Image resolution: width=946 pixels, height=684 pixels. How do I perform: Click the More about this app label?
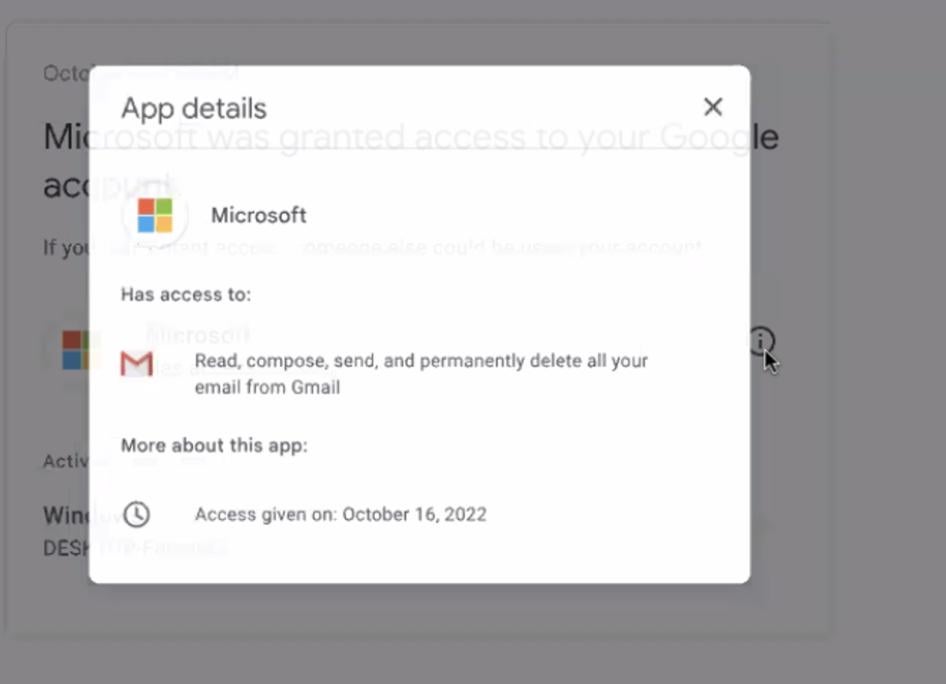214,445
